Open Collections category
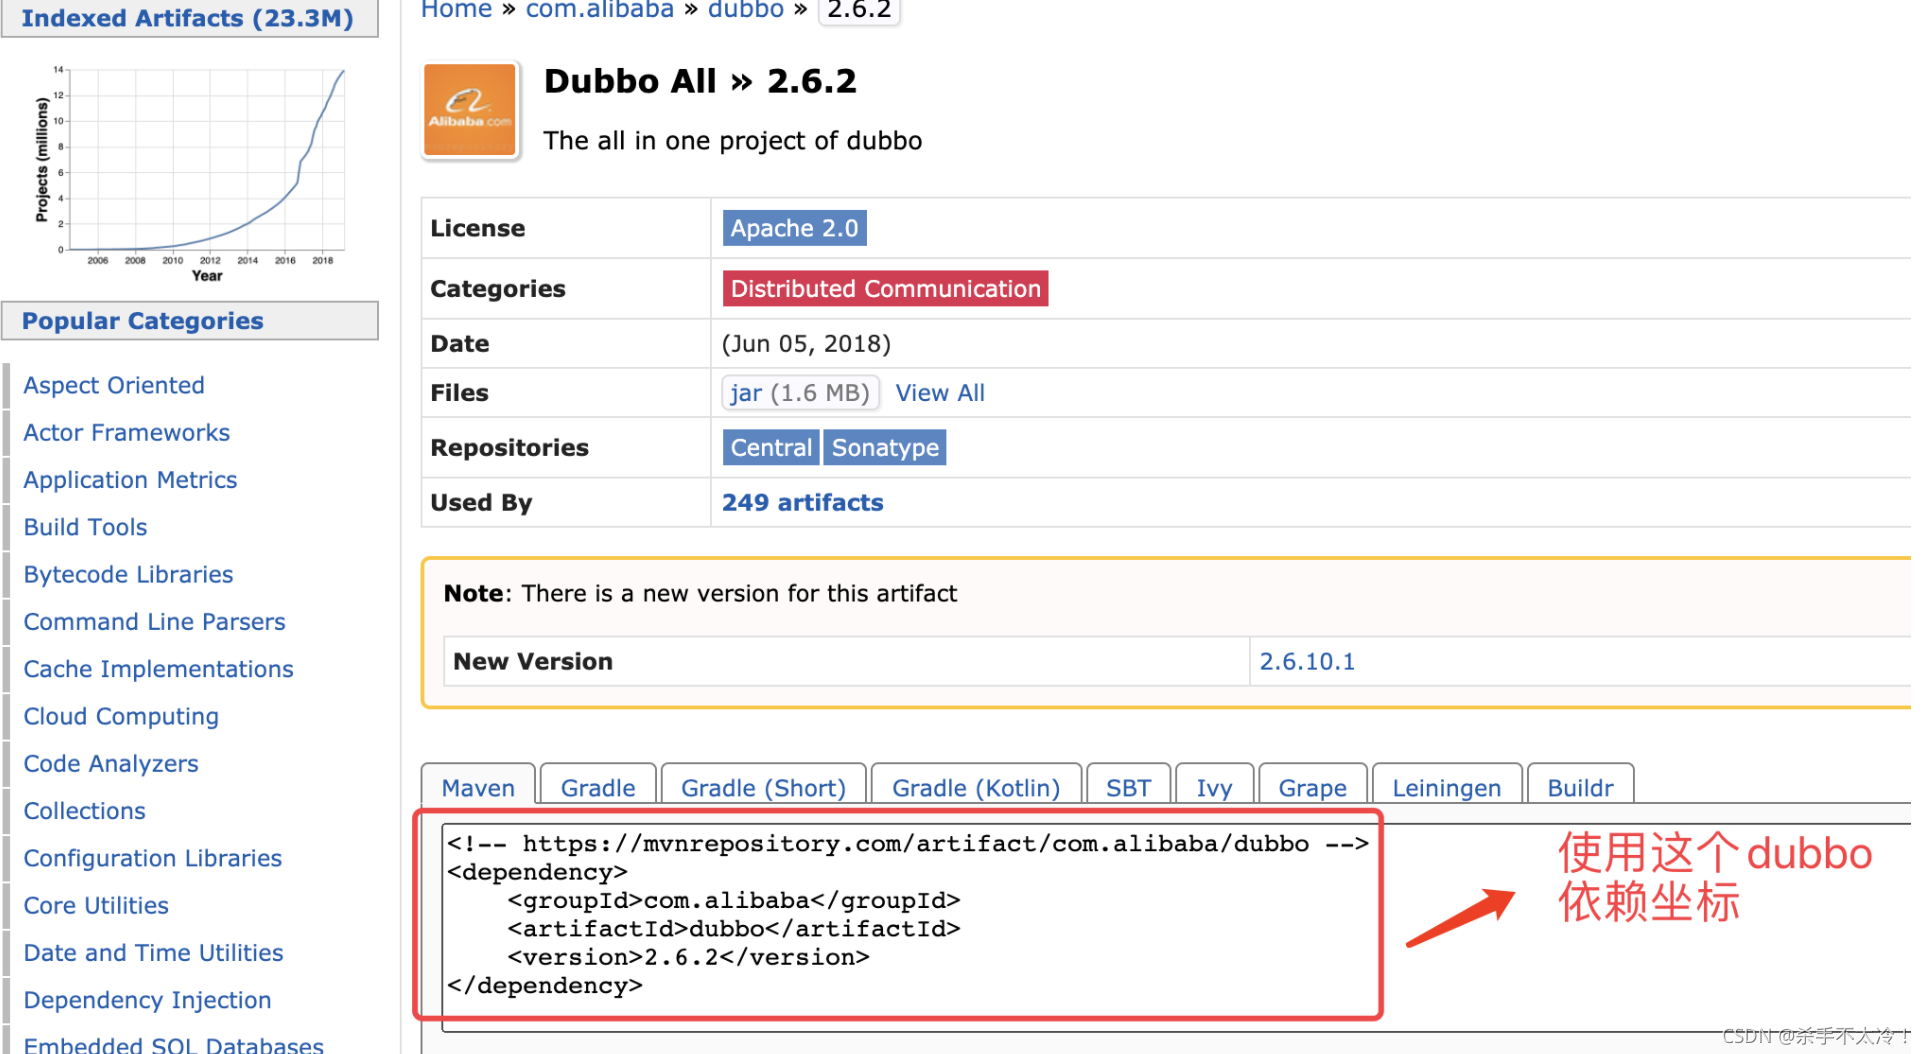The height and width of the screenshot is (1054, 1922). (x=84, y=811)
